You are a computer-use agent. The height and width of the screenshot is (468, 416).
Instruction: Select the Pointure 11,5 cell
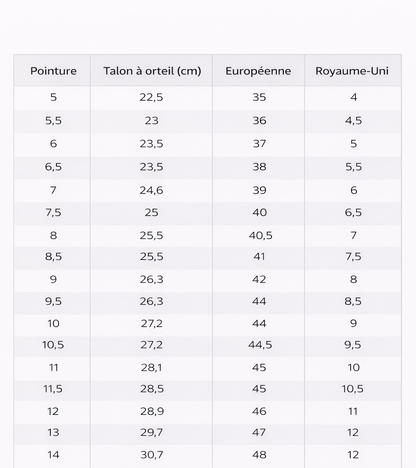click(x=53, y=389)
